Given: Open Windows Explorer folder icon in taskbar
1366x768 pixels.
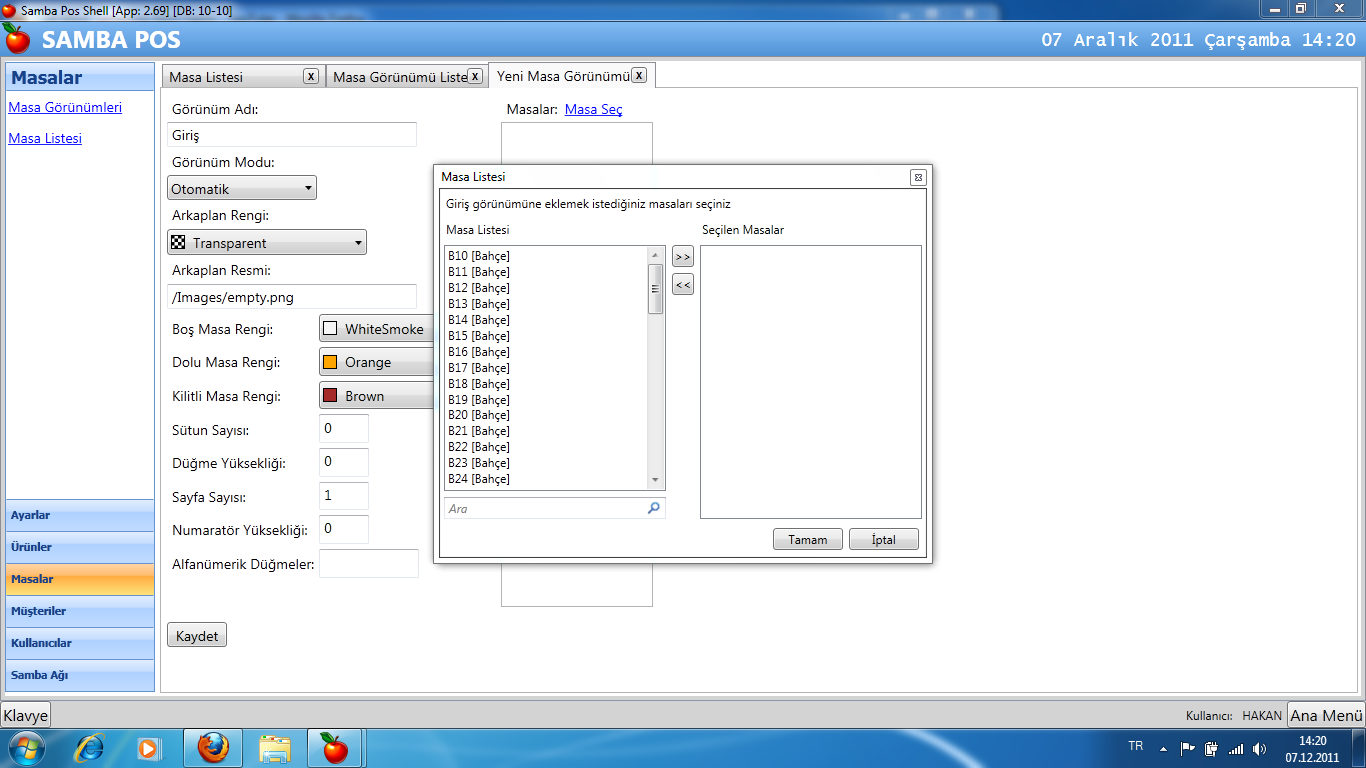Looking at the screenshot, I should [274, 747].
